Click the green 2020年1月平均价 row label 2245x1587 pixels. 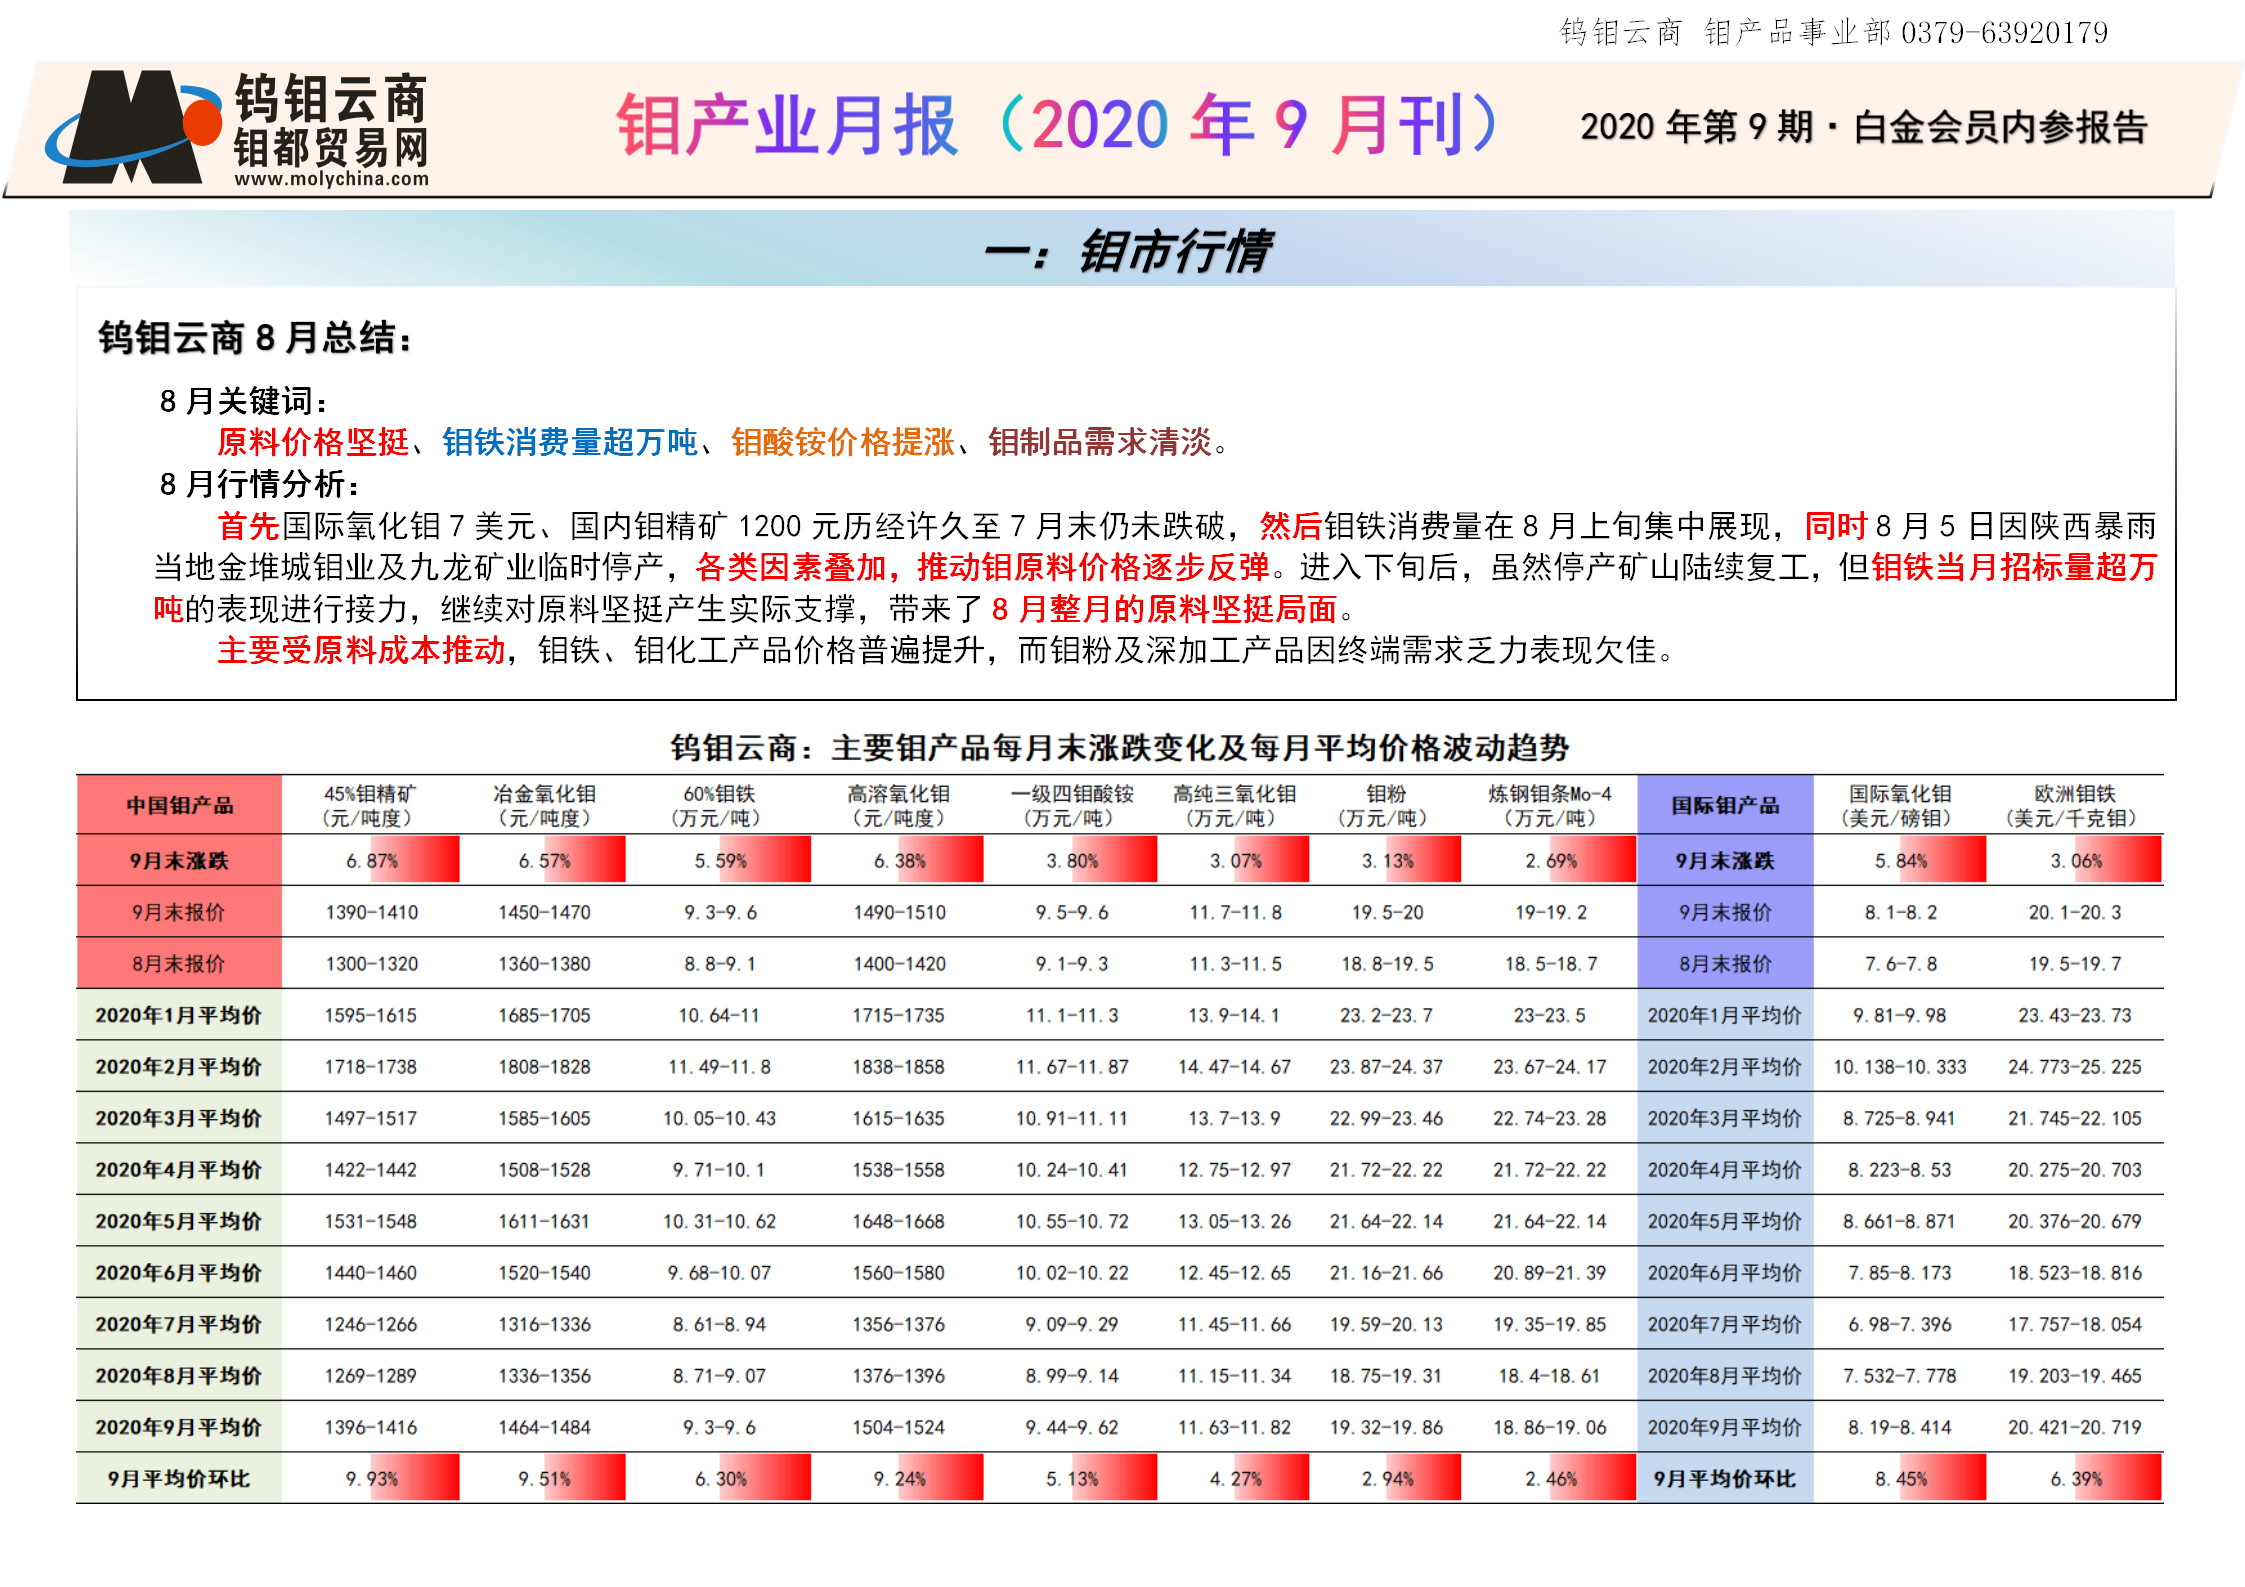coord(179,1015)
